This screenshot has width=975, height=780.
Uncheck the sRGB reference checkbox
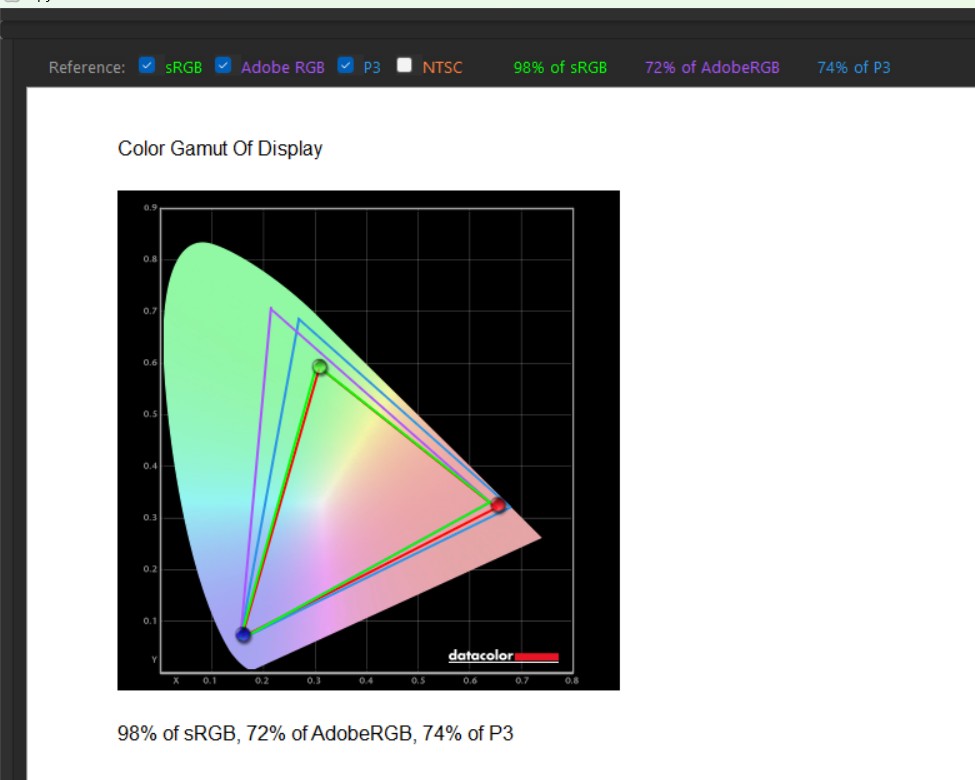[147, 66]
